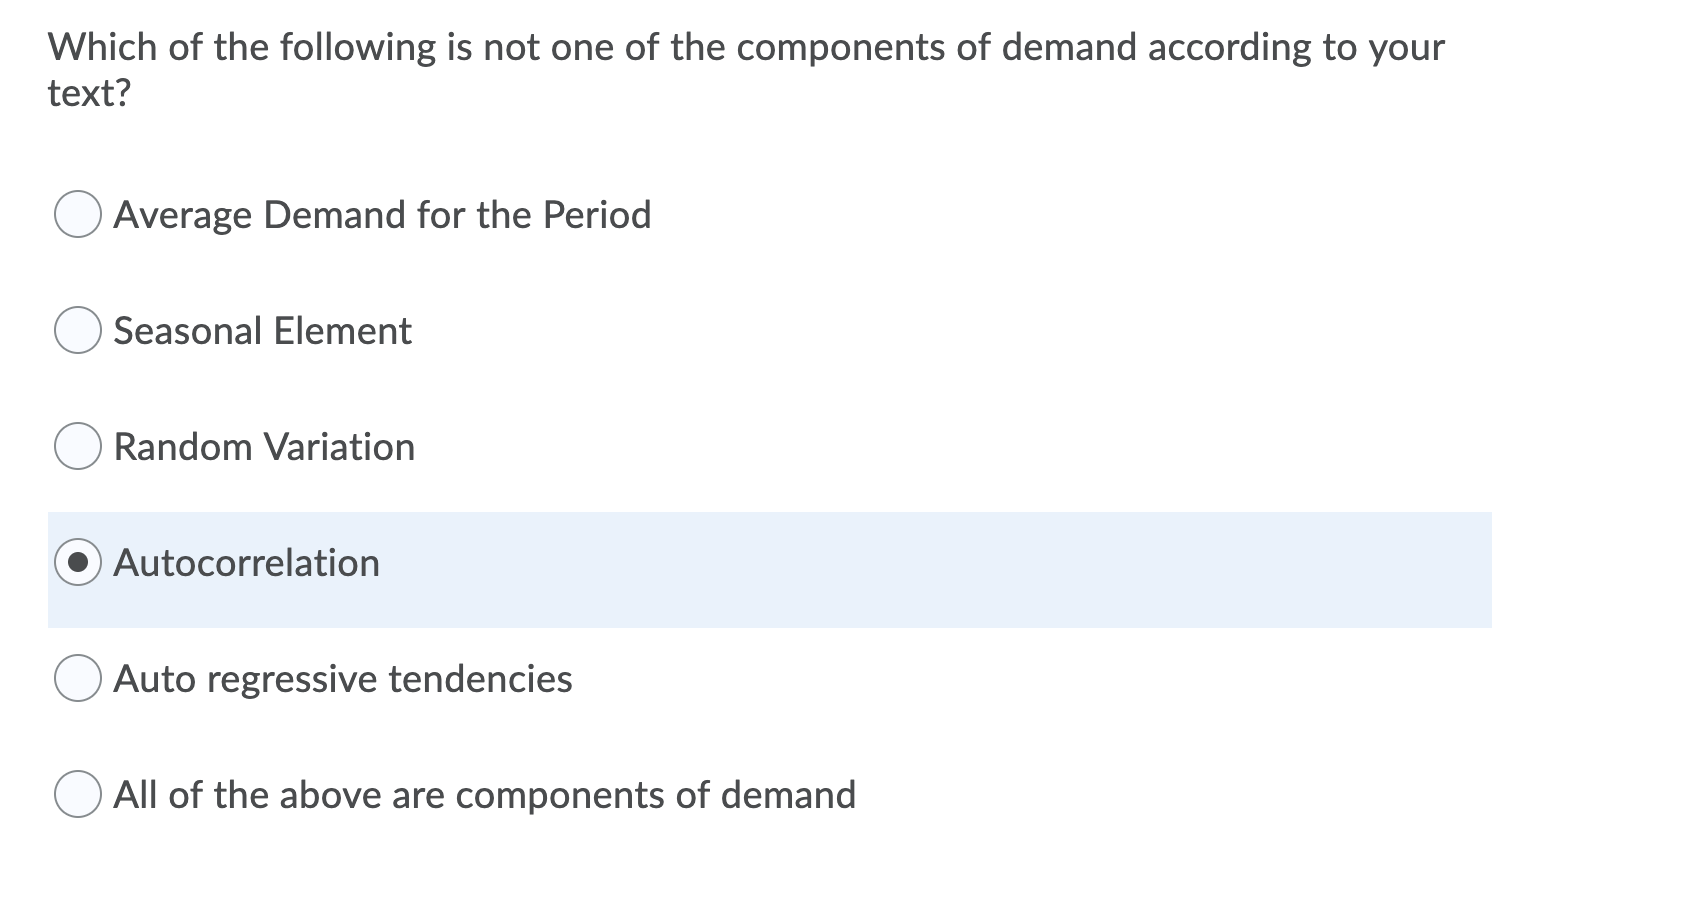
Task: Click the Average Demand for the Period label
Action: (383, 214)
